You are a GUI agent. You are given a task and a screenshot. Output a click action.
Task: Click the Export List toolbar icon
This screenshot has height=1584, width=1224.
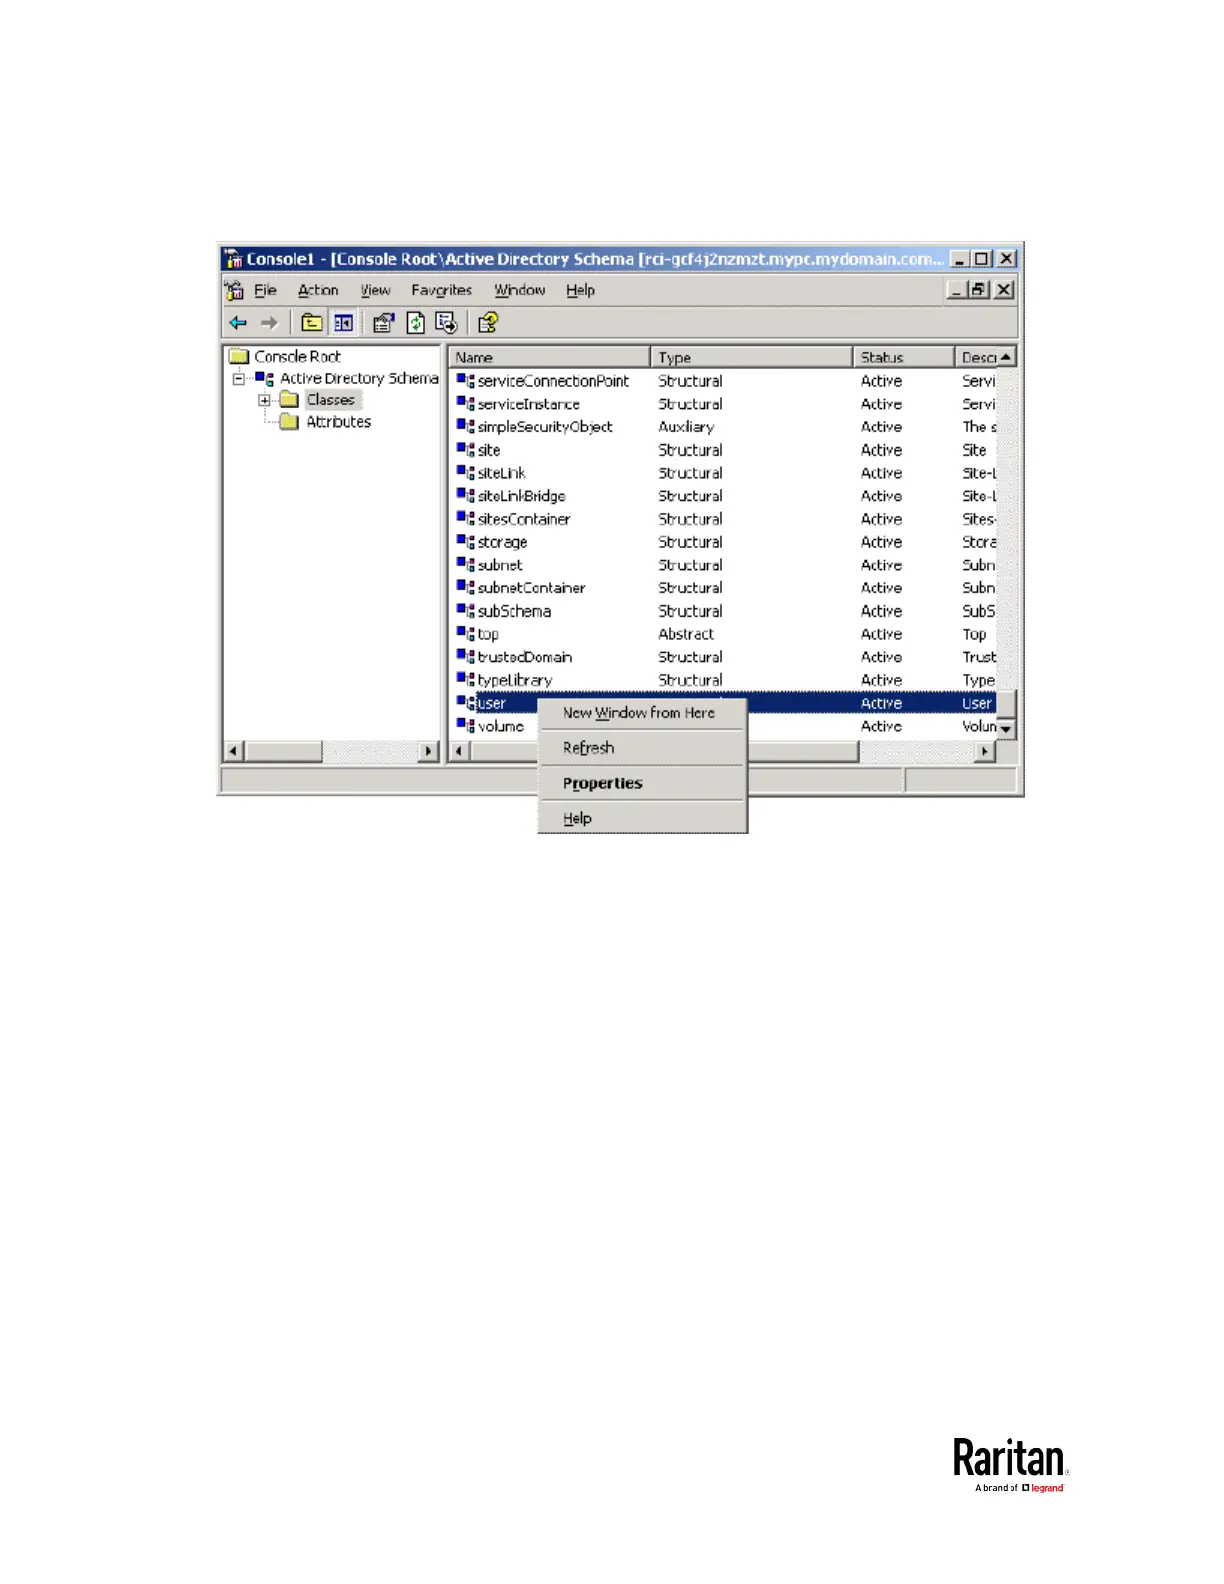coord(446,323)
